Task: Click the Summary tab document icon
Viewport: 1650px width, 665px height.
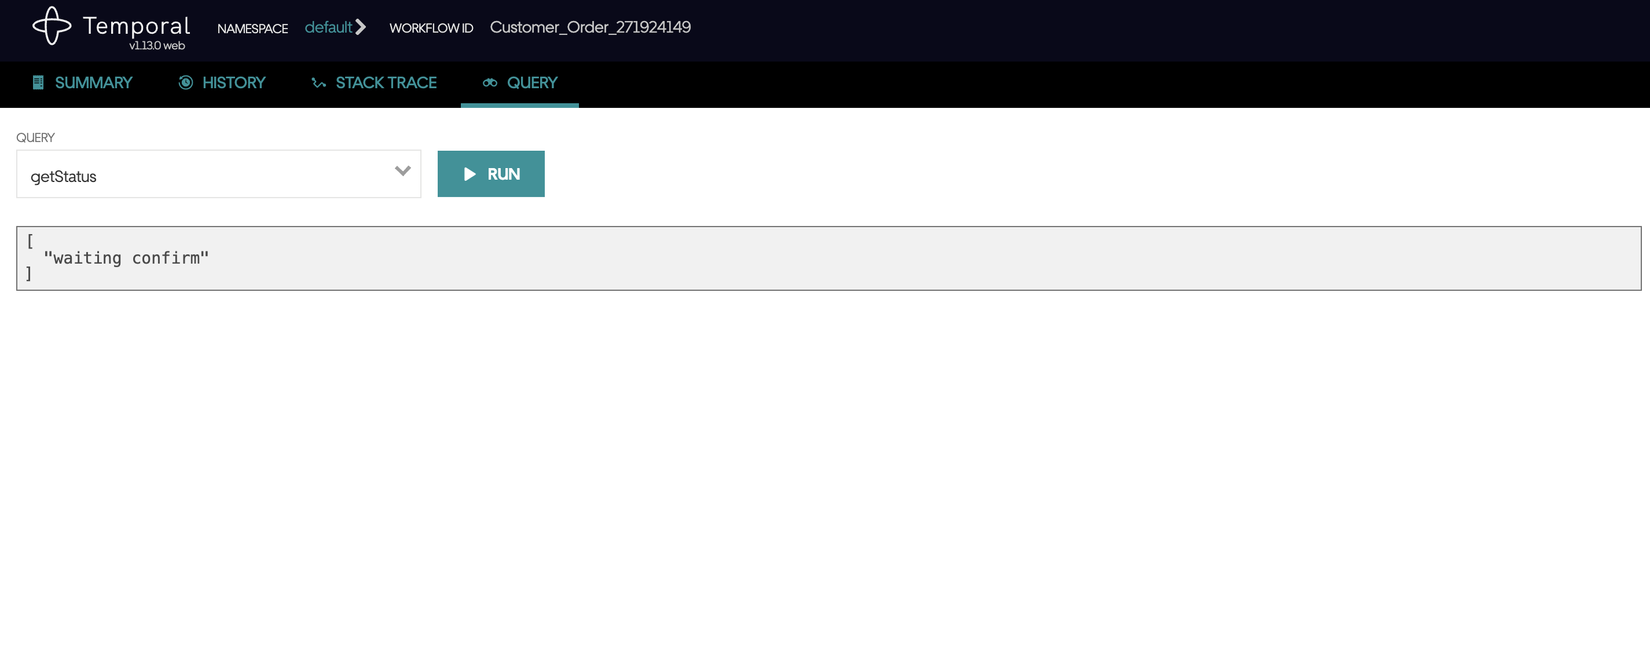Action: (38, 83)
